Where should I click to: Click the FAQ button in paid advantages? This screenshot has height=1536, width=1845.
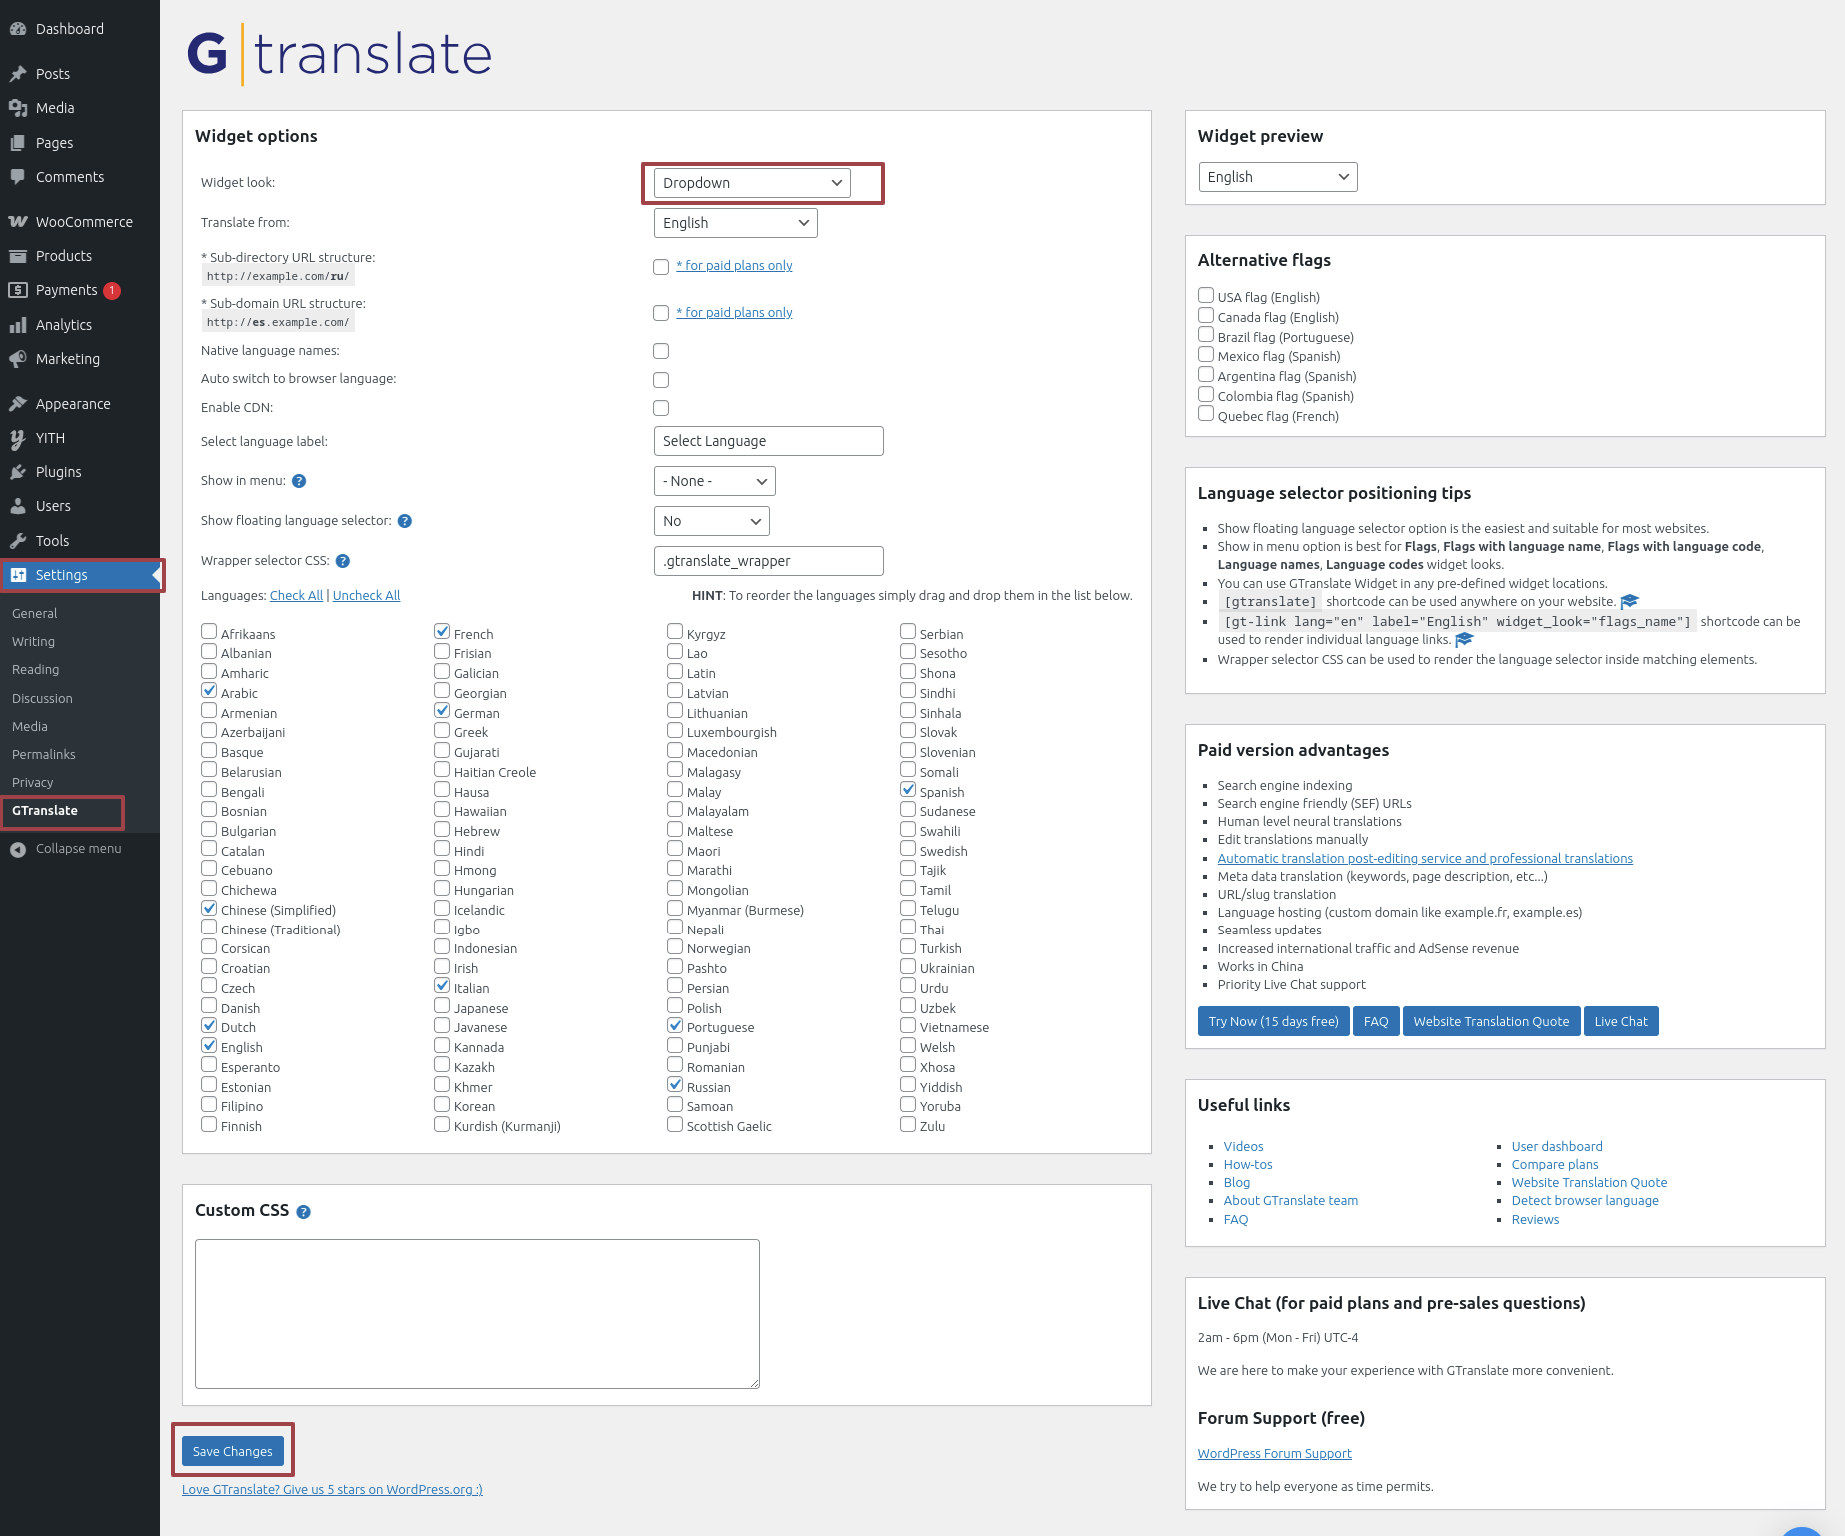(x=1376, y=1021)
